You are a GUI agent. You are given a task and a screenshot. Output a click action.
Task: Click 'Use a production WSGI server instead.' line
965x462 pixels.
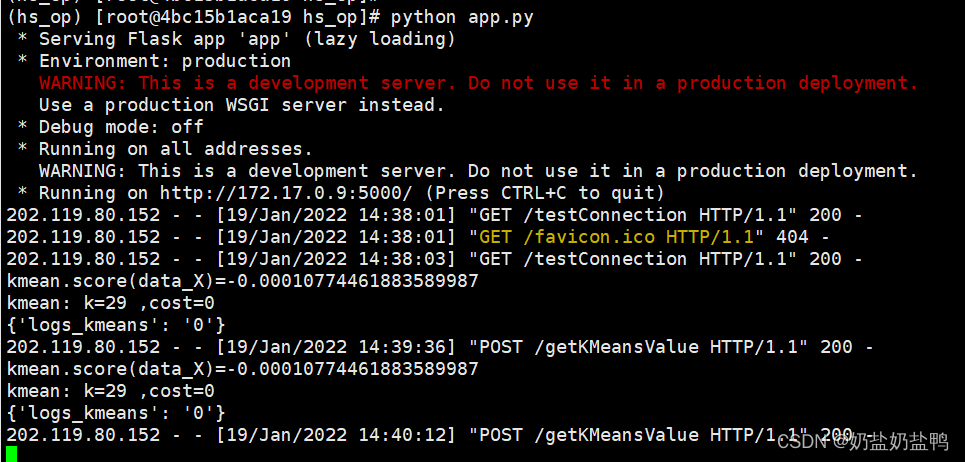(242, 105)
